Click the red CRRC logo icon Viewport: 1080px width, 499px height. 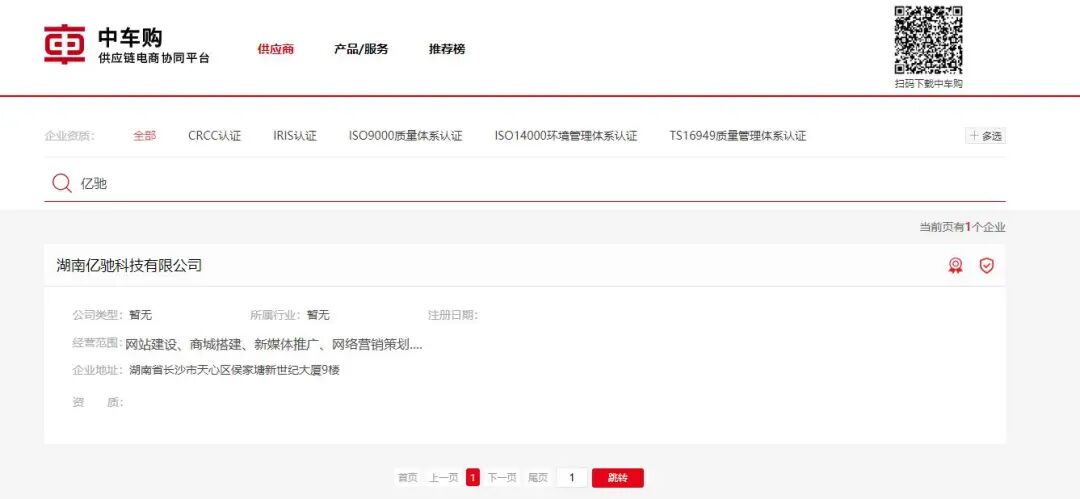[65, 45]
